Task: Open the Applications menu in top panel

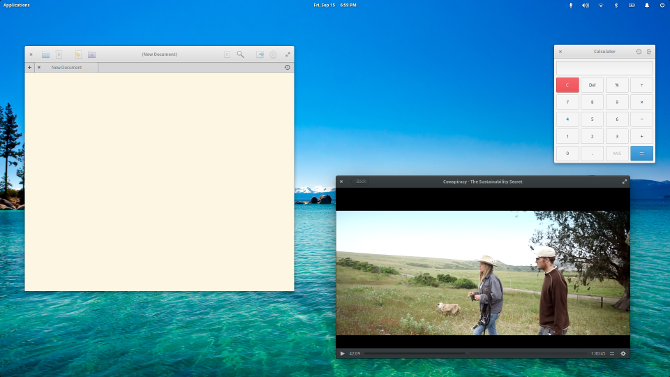Action: (x=16, y=5)
